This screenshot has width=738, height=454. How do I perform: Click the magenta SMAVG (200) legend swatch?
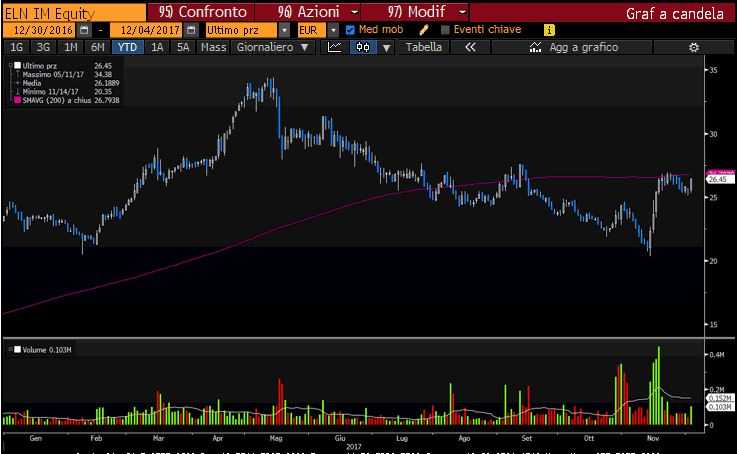click(x=17, y=99)
